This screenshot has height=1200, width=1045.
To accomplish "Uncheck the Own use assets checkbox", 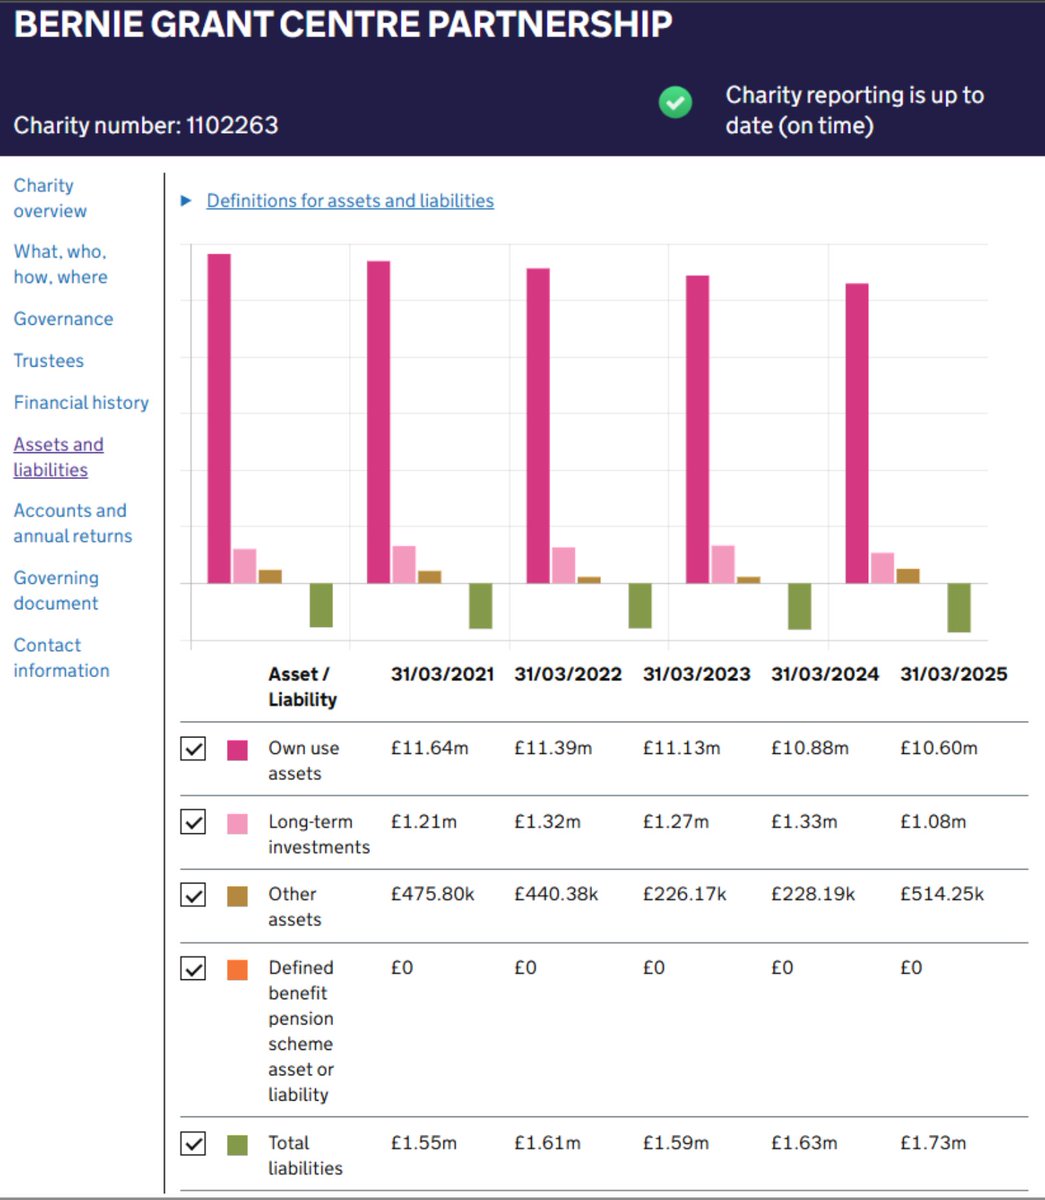I will click(193, 748).
